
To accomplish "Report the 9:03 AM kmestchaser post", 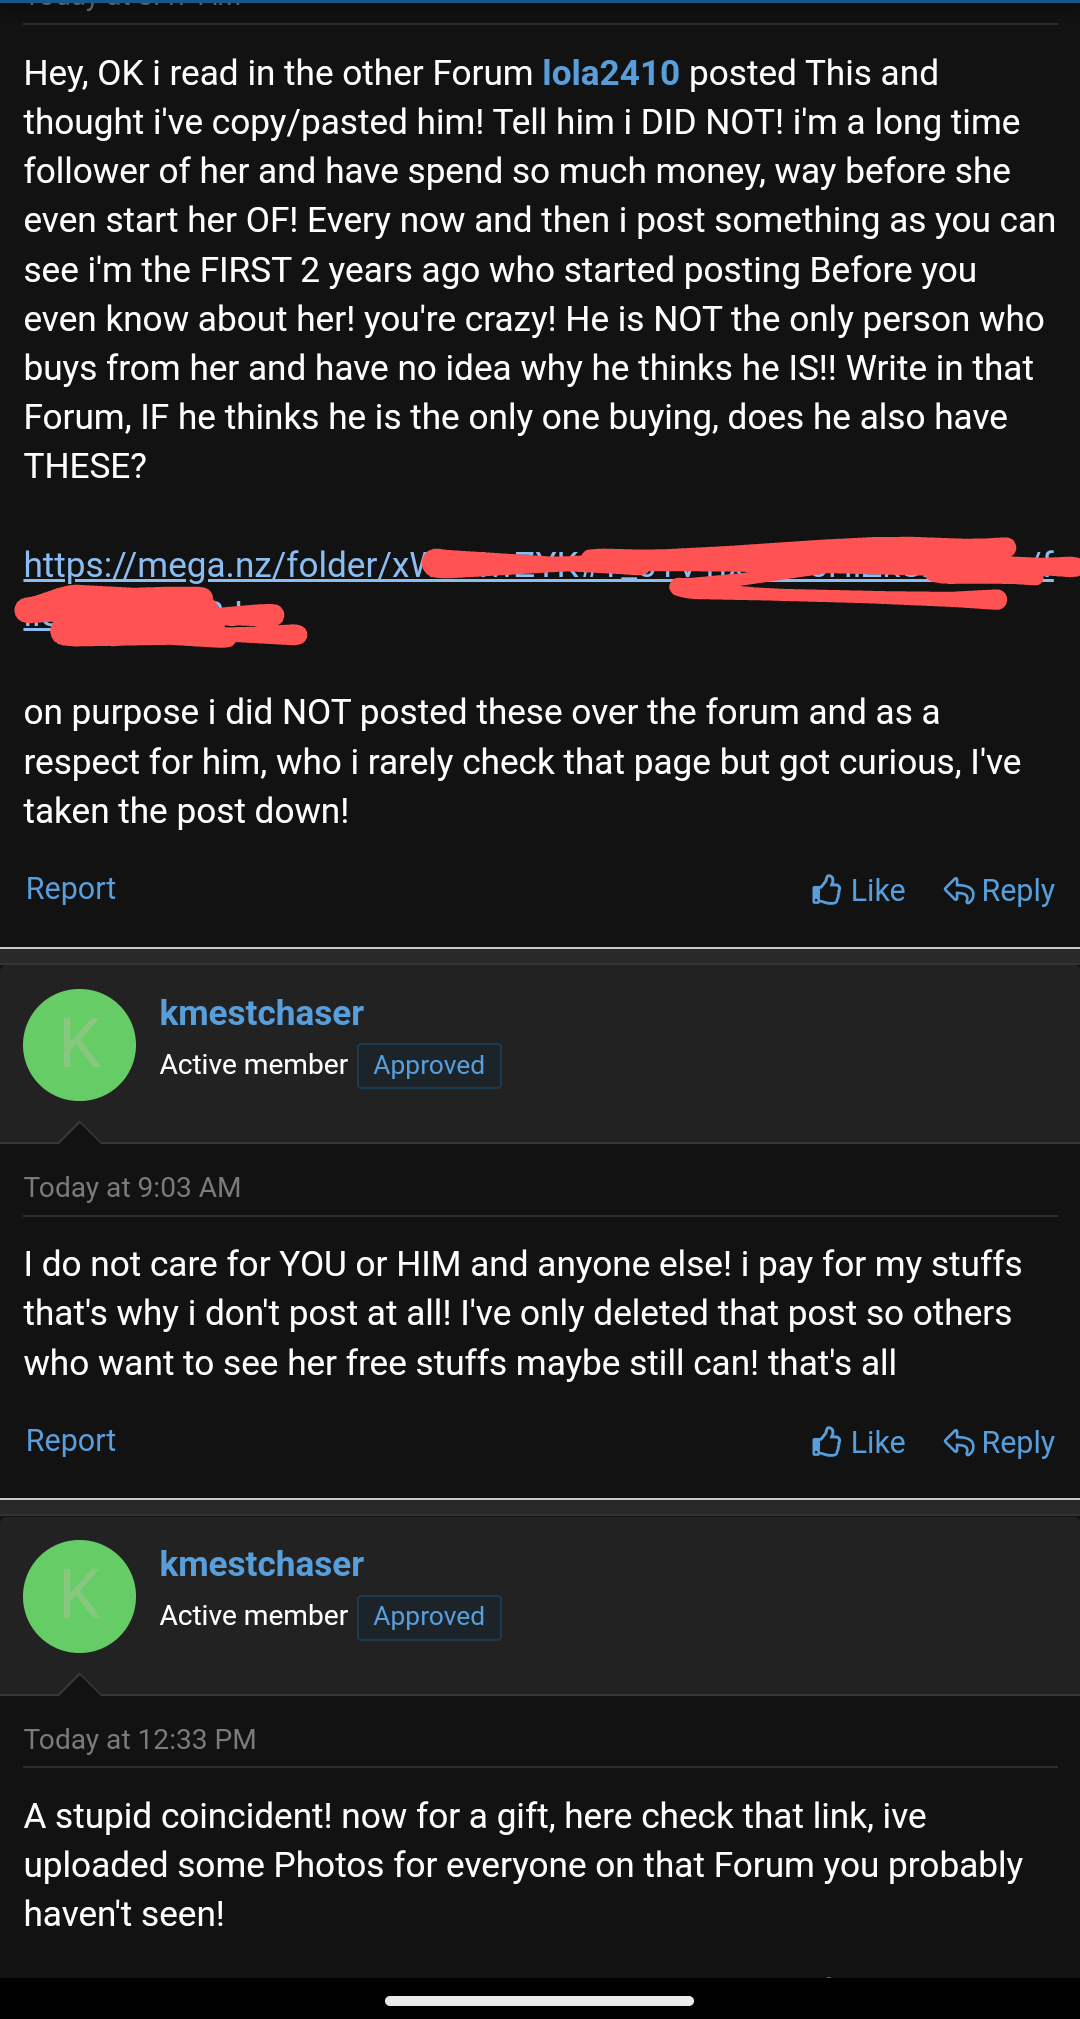I will [71, 1440].
